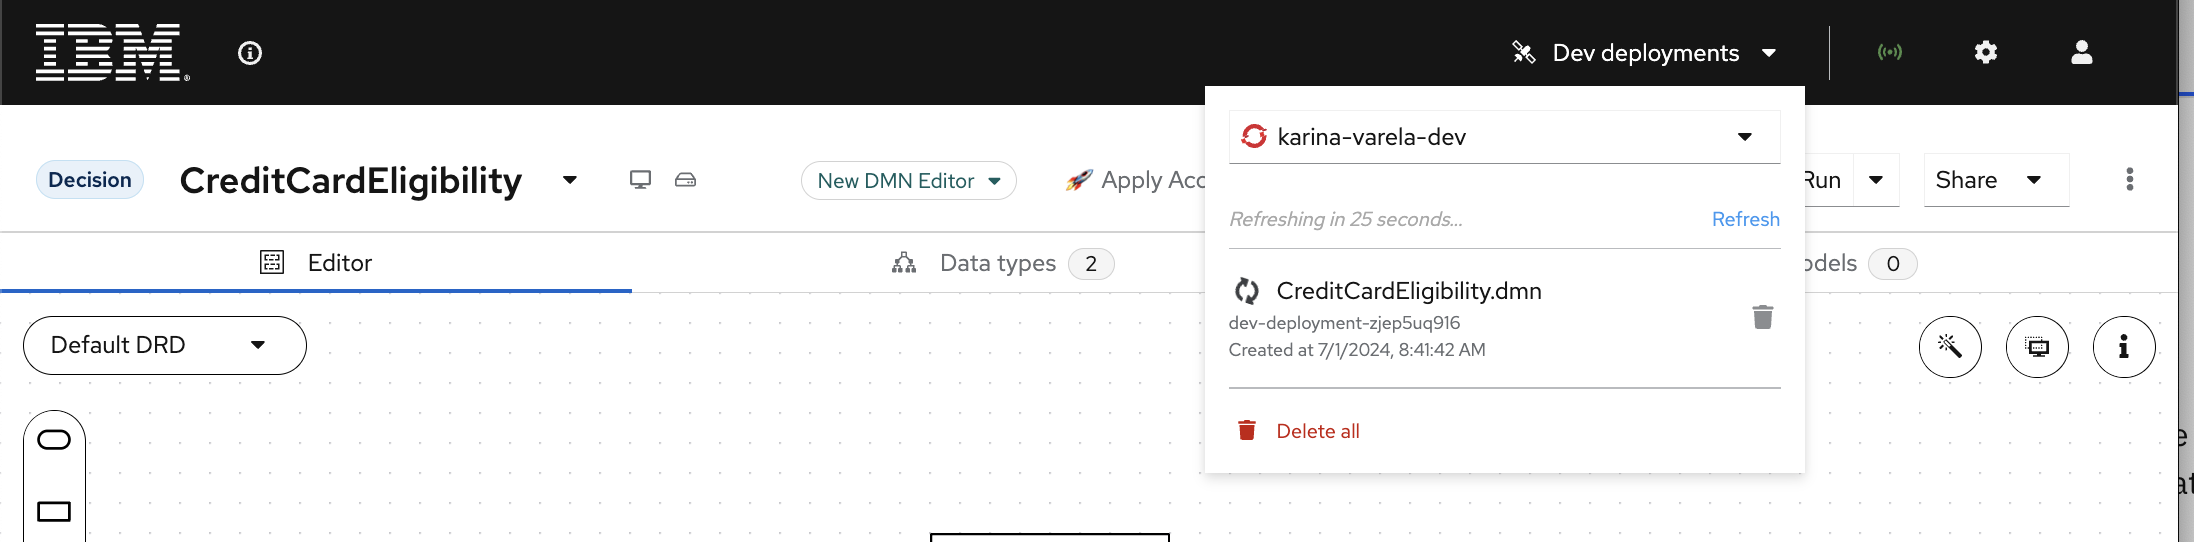Open the info circle icon in header
2194x542 pixels.
pos(250,53)
